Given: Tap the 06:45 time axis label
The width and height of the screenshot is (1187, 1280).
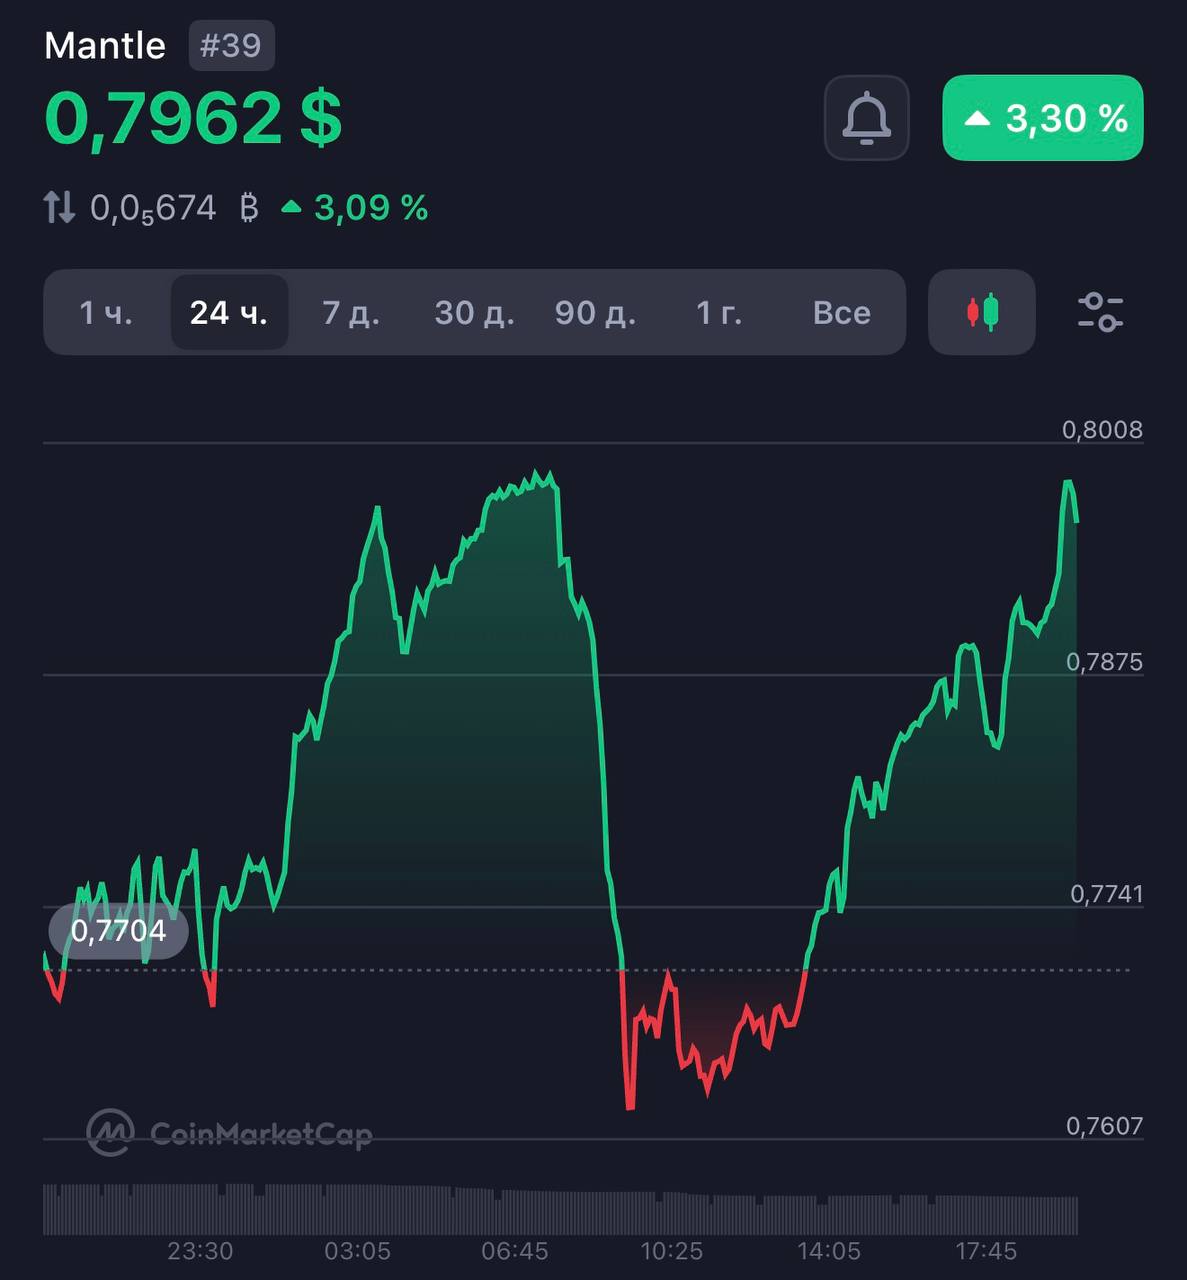Looking at the screenshot, I should [515, 1251].
